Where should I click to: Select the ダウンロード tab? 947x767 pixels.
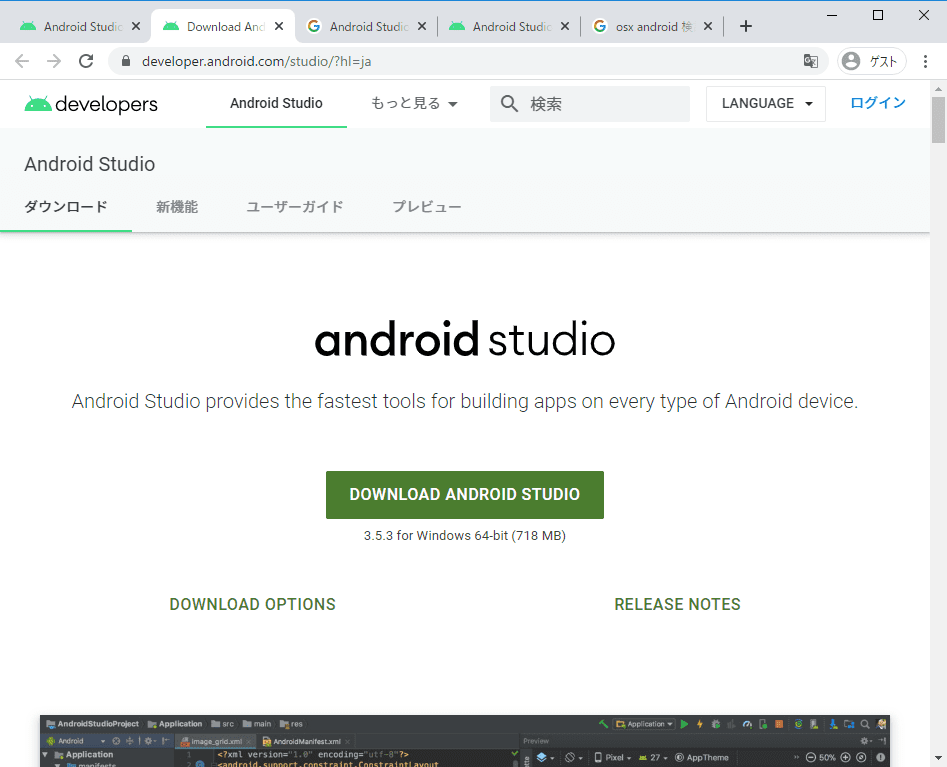point(66,207)
